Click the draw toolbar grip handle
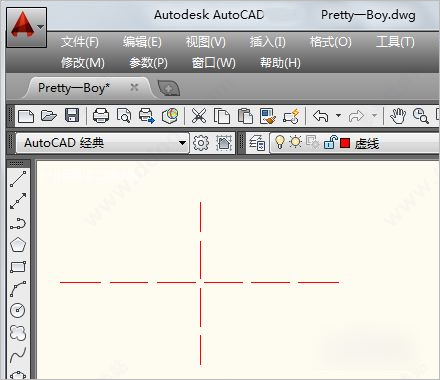 coord(18,164)
